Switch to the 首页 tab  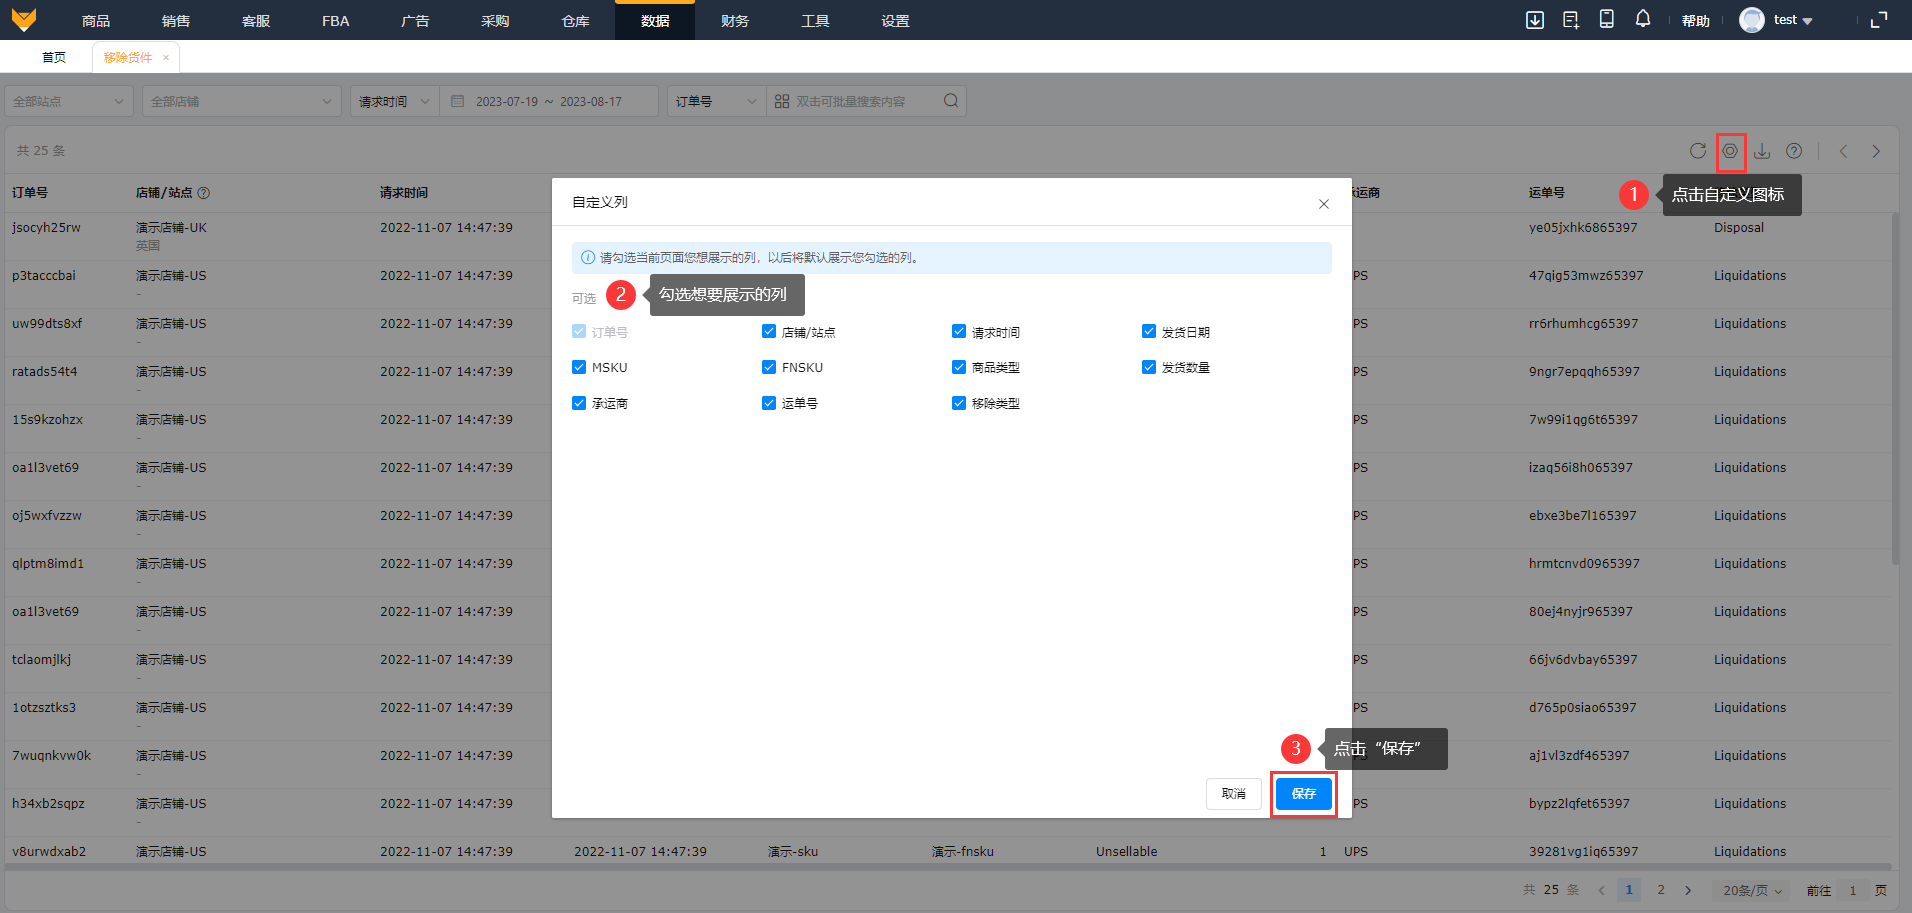coord(54,57)
